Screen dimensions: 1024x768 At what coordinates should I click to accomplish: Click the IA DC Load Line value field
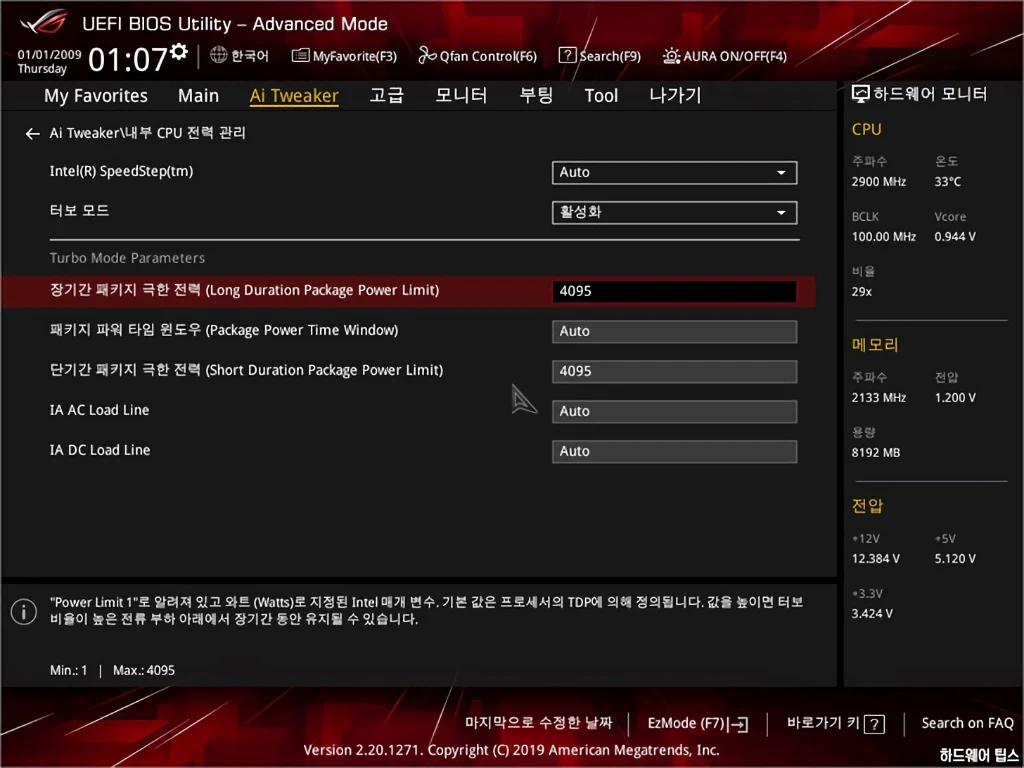(674, 451)
